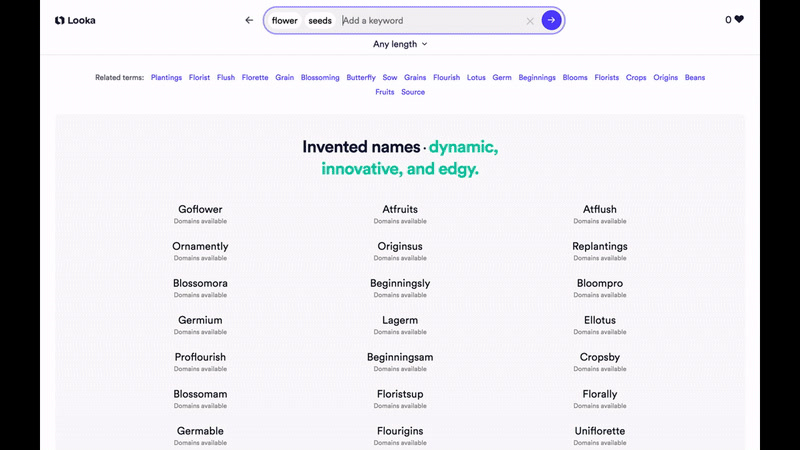Screen dimensions: 800x450
Task: Pick the related term Blossoming
Action: (x=320, y=78)
